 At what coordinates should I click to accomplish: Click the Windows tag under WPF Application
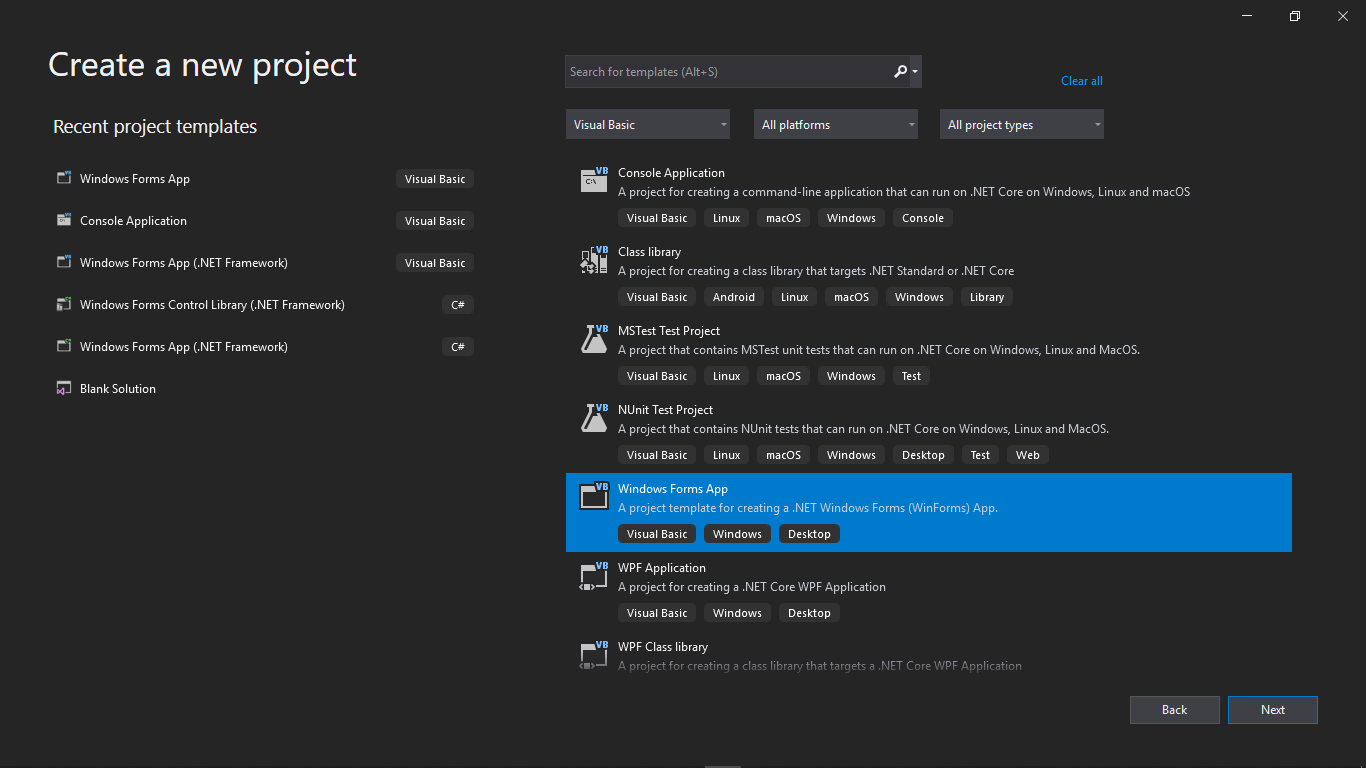tap(738, 613)
